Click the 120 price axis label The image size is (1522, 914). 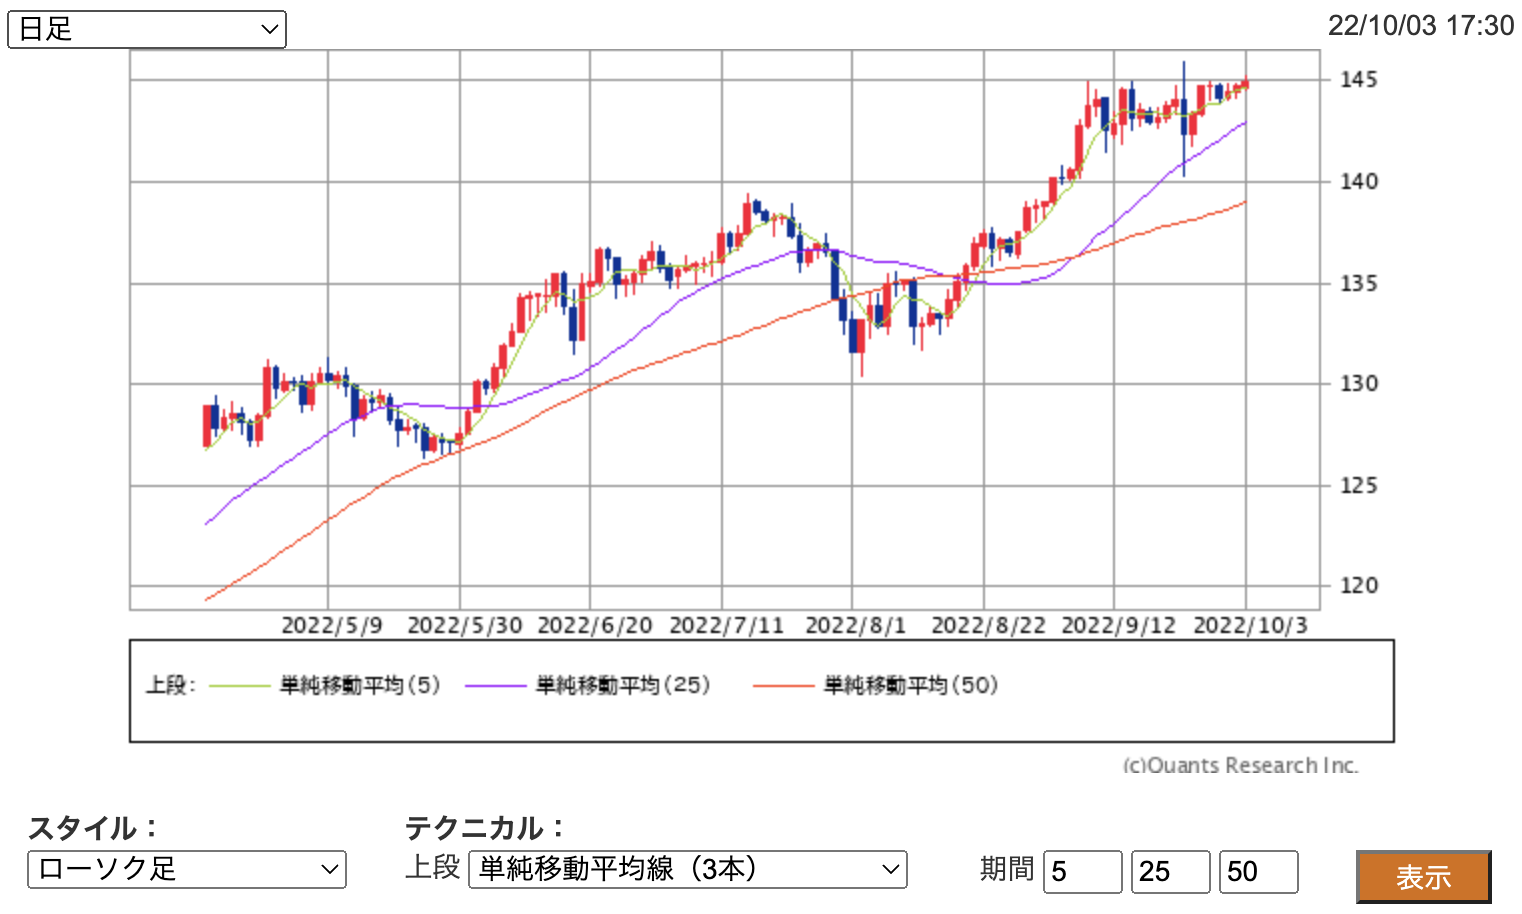pyautogui.click(x=1359, y=585)
